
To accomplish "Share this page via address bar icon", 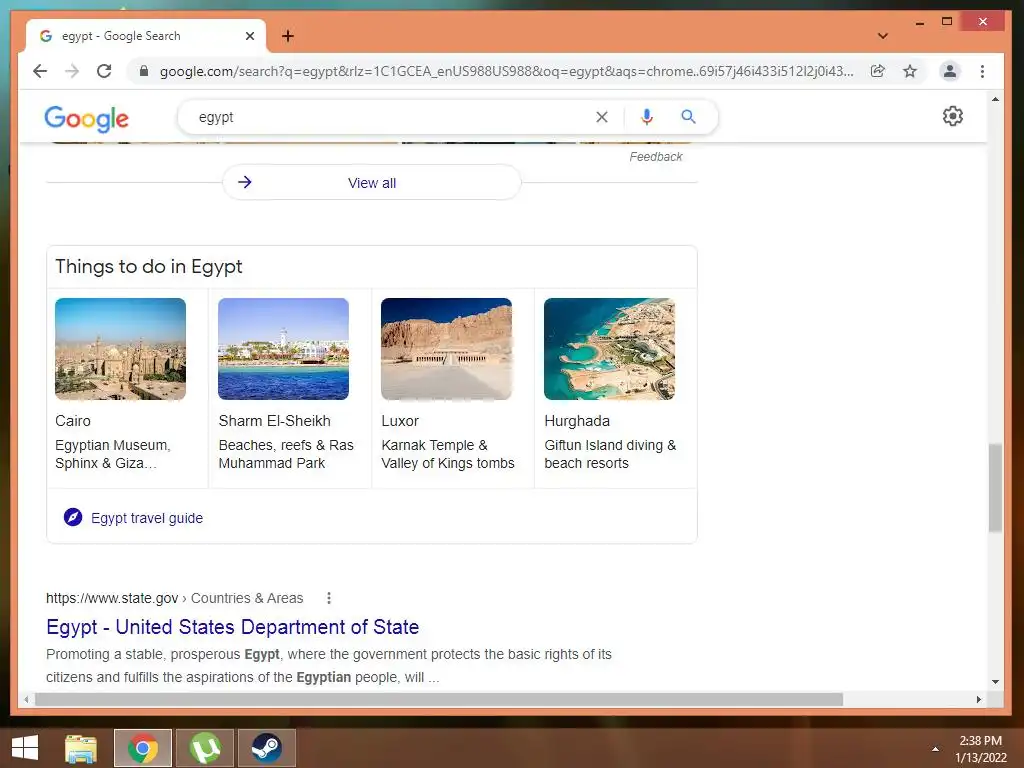I will tap(878, 71).
